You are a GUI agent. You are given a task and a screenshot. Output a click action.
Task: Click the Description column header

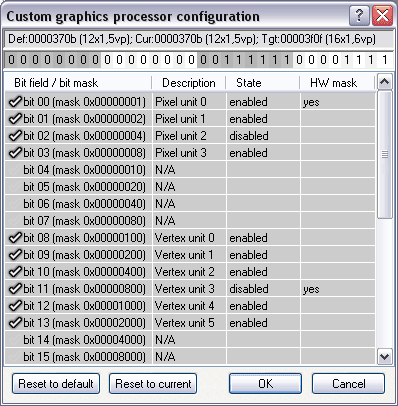click(189, 83)
